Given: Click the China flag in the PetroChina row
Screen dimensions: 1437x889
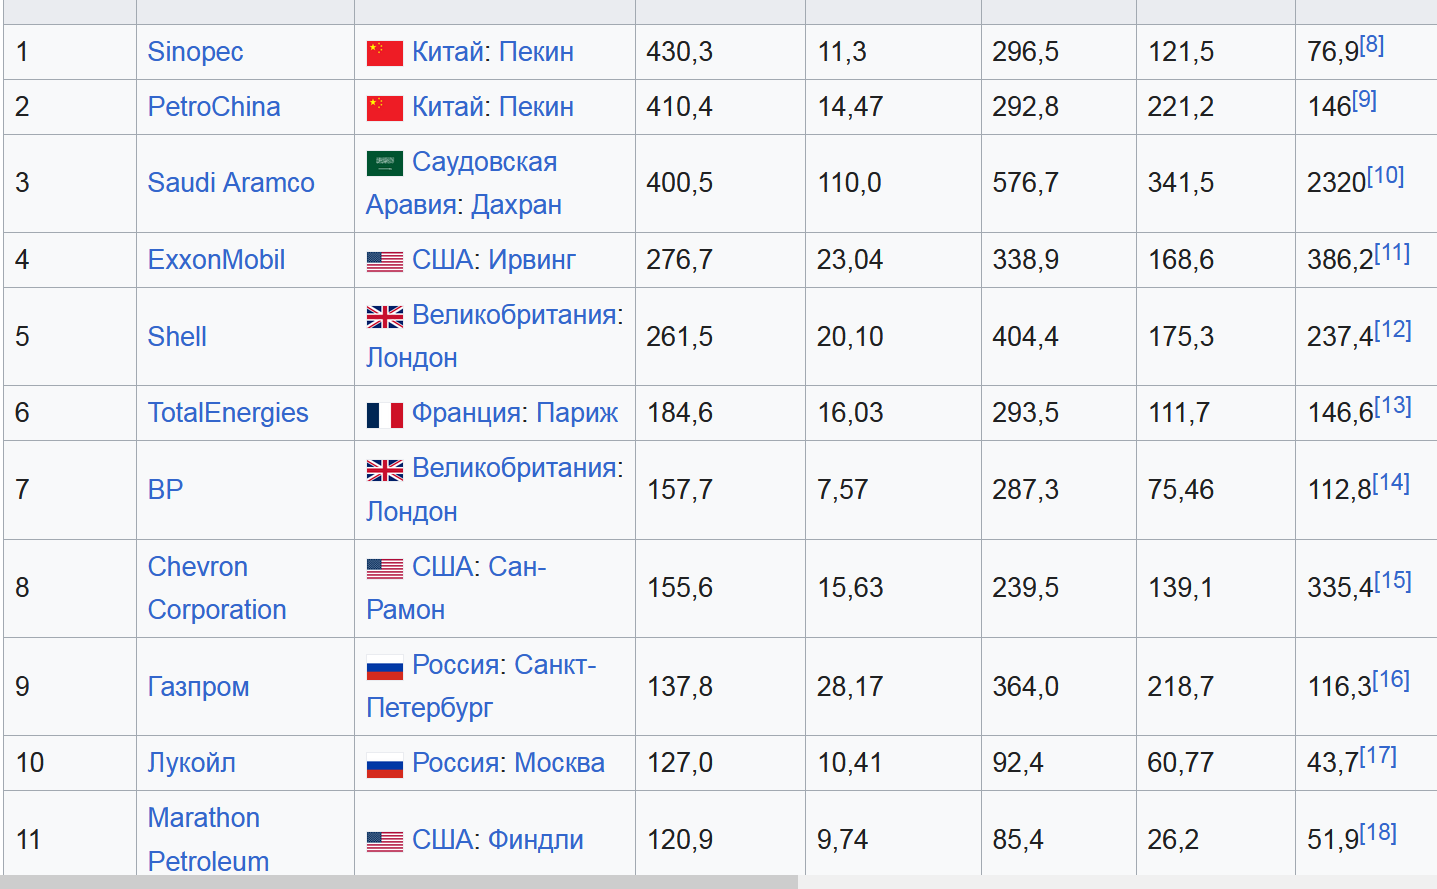Looking at the screenshot, I should (x=385, y=108).
